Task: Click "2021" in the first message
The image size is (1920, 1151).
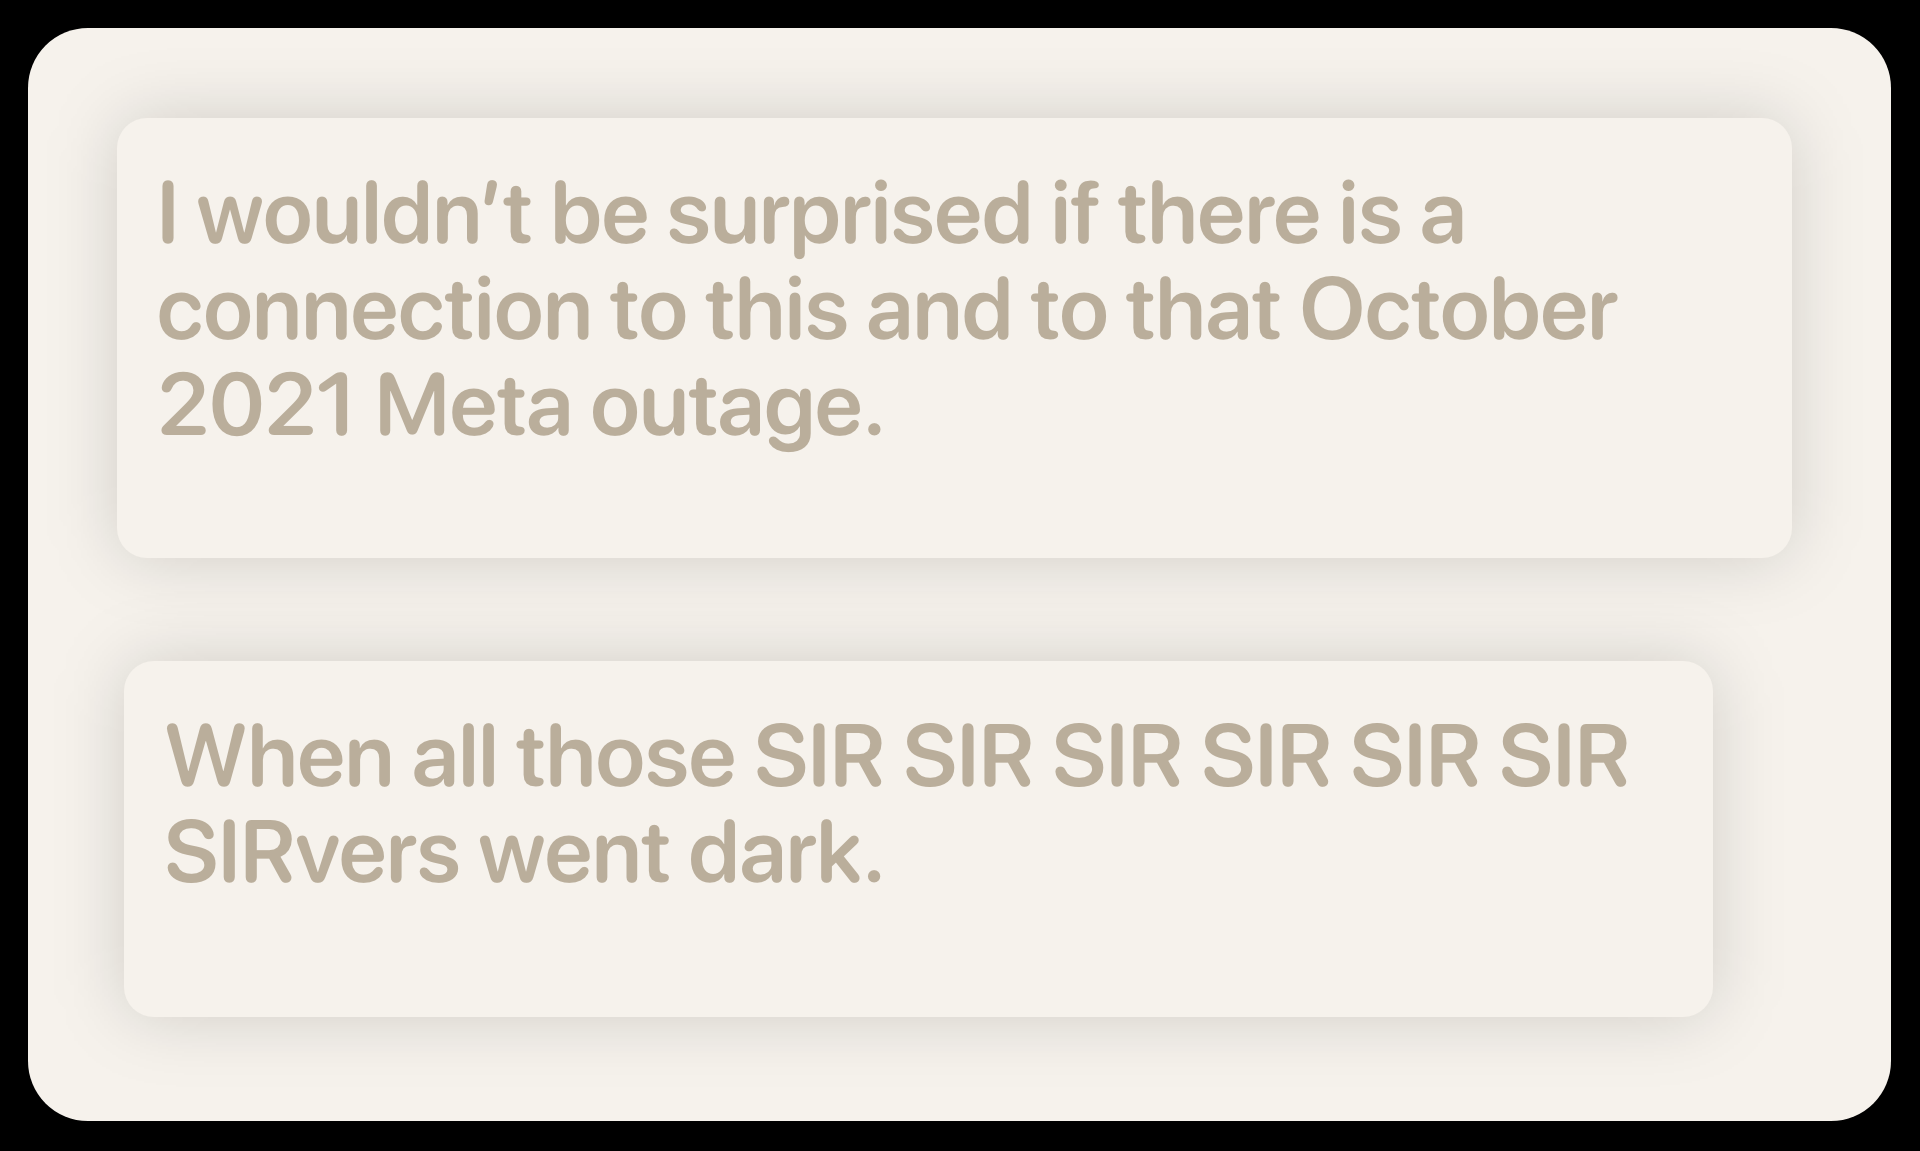Action: click(256, 407)
